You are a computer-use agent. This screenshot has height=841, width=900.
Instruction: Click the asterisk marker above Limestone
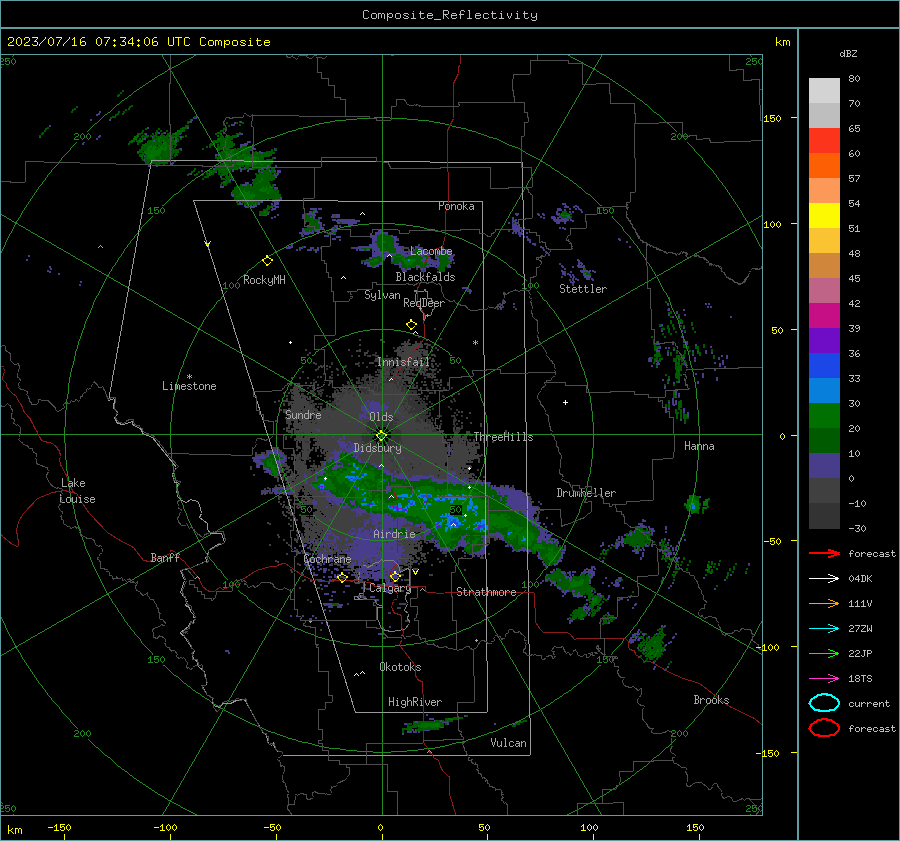pyautogui.click(x=189, y=377)
